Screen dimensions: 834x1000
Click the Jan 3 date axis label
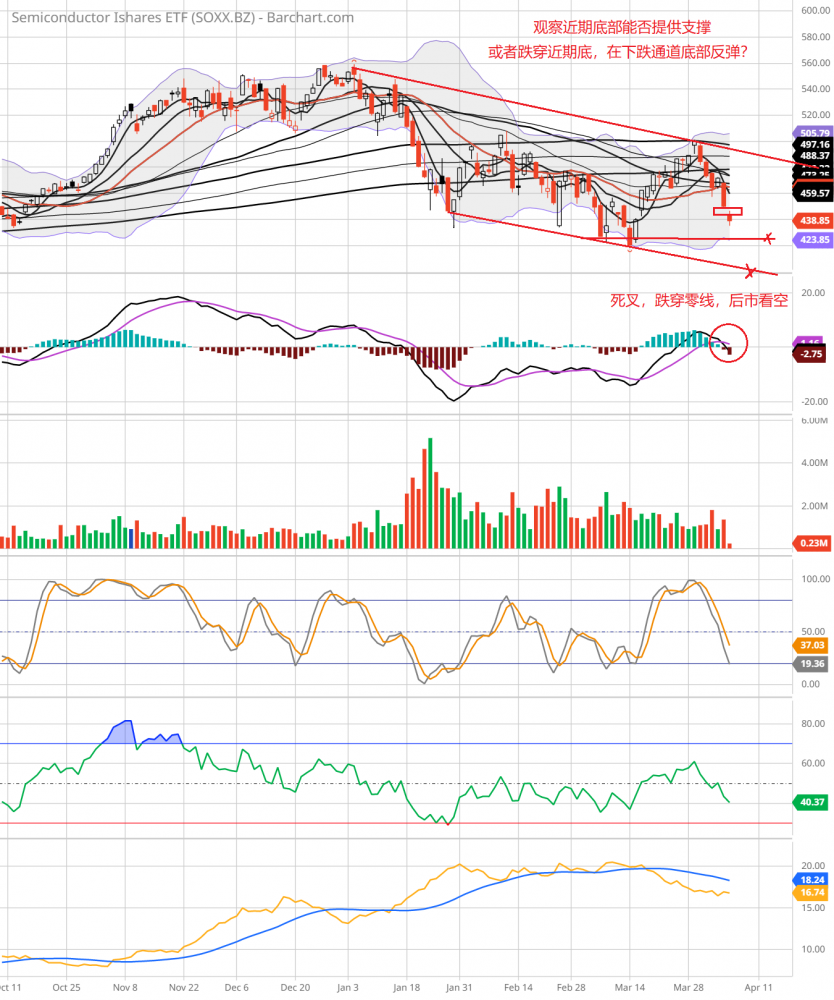coord(347,985)
